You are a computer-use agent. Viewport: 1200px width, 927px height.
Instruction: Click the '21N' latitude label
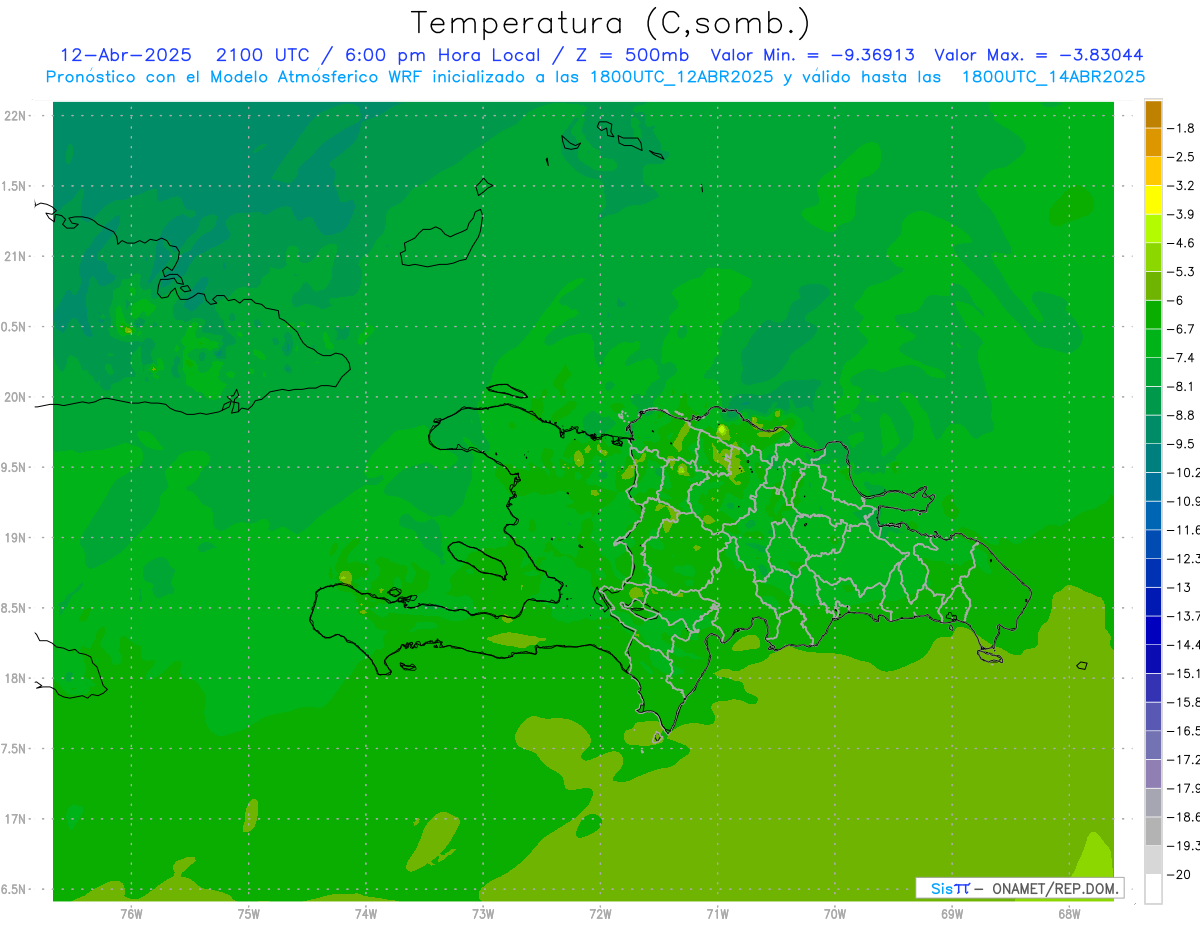pos(17,256)
